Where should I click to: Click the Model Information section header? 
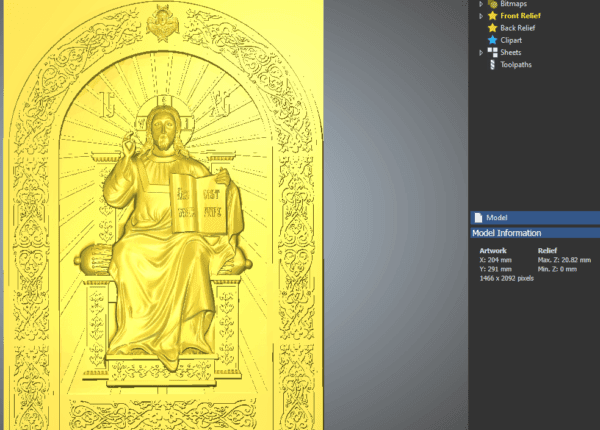[535, 233]
